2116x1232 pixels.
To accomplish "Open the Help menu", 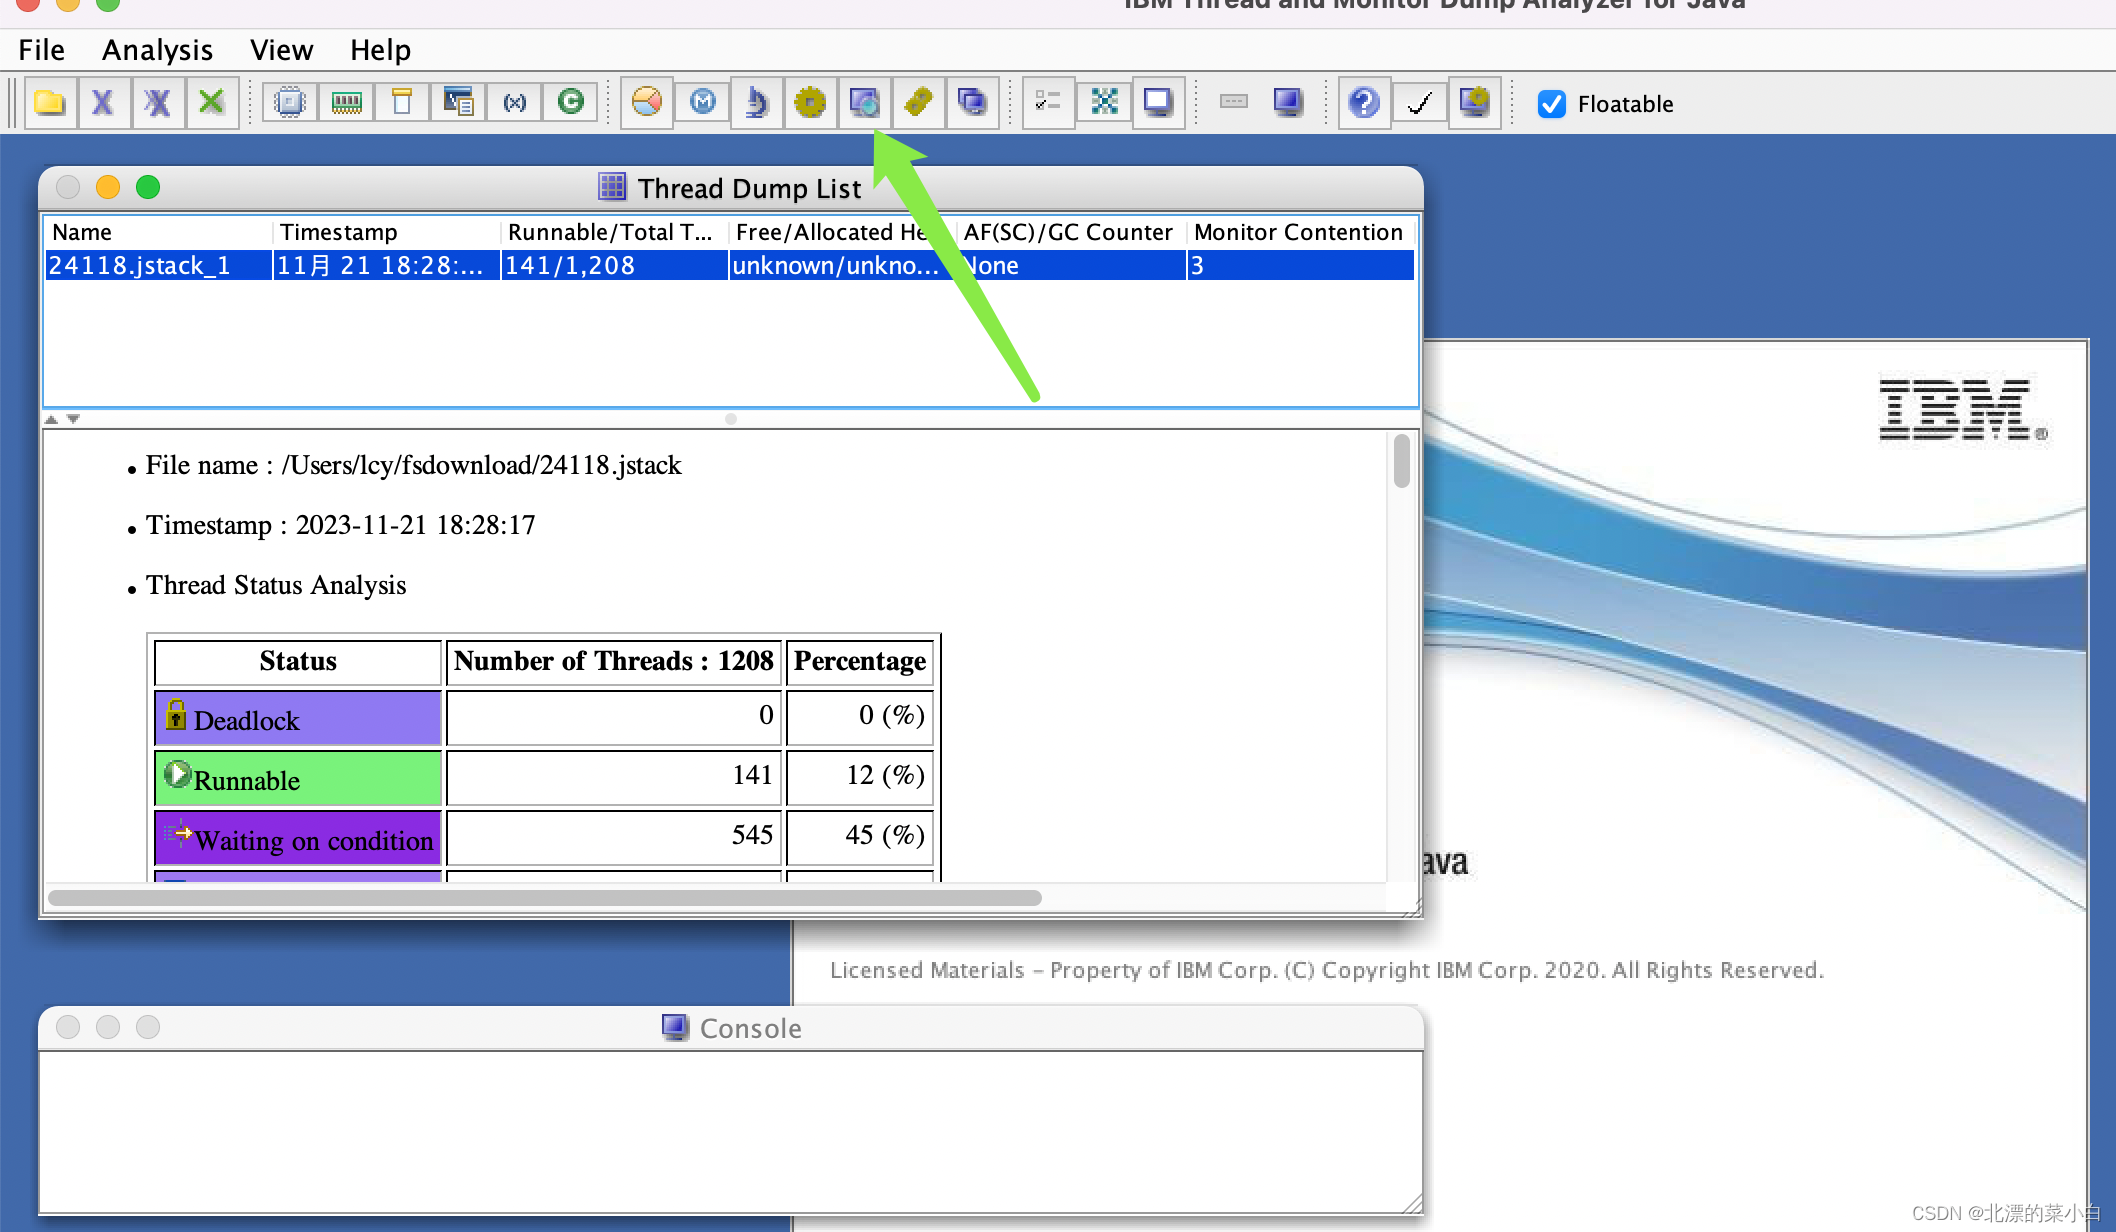I will (x=380, y=50).
